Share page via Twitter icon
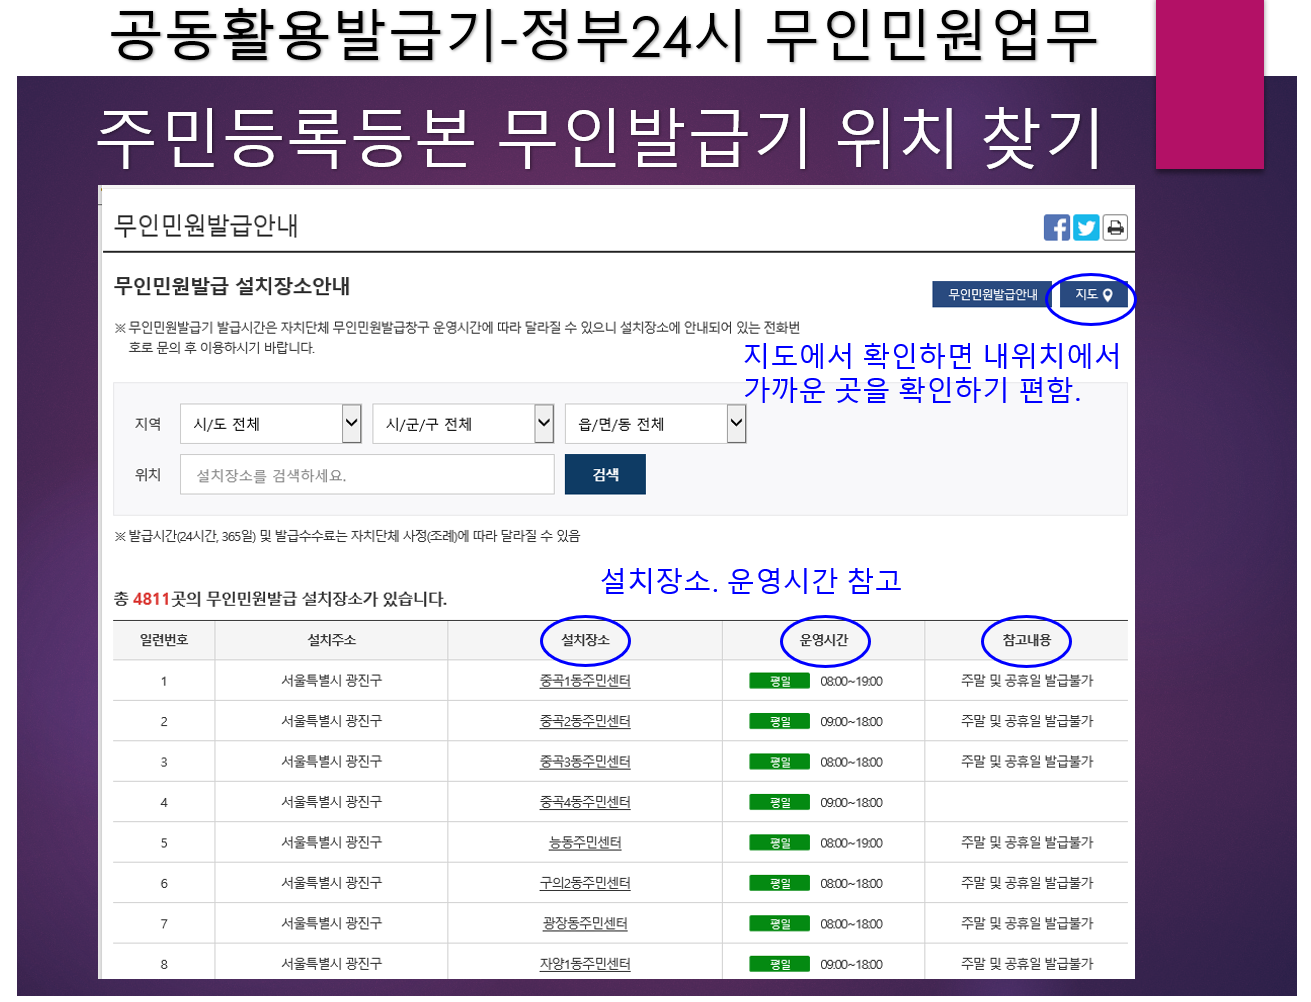Screen dimensions: 1311x1002 click(x=1086, y=228)
